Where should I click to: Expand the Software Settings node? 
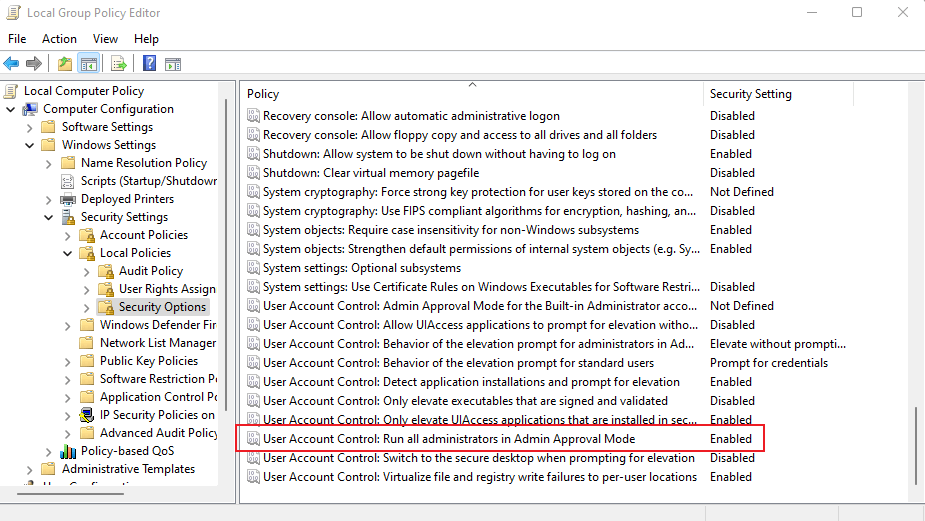29,127
